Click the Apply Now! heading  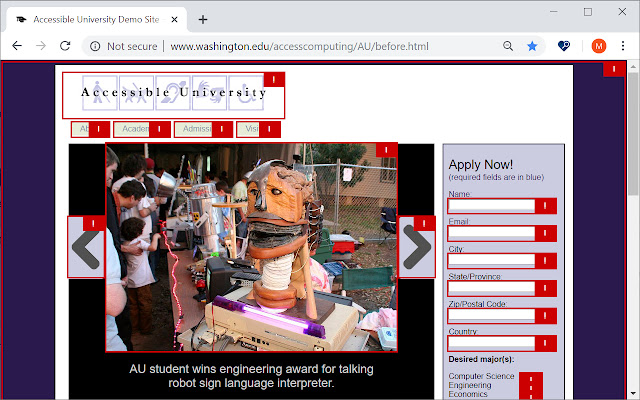click(x=480, y=164)
